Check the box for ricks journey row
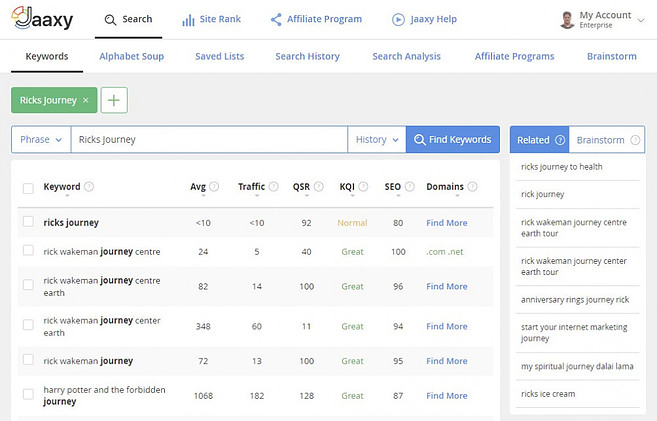657x421 pixels. tap(28, 221)
